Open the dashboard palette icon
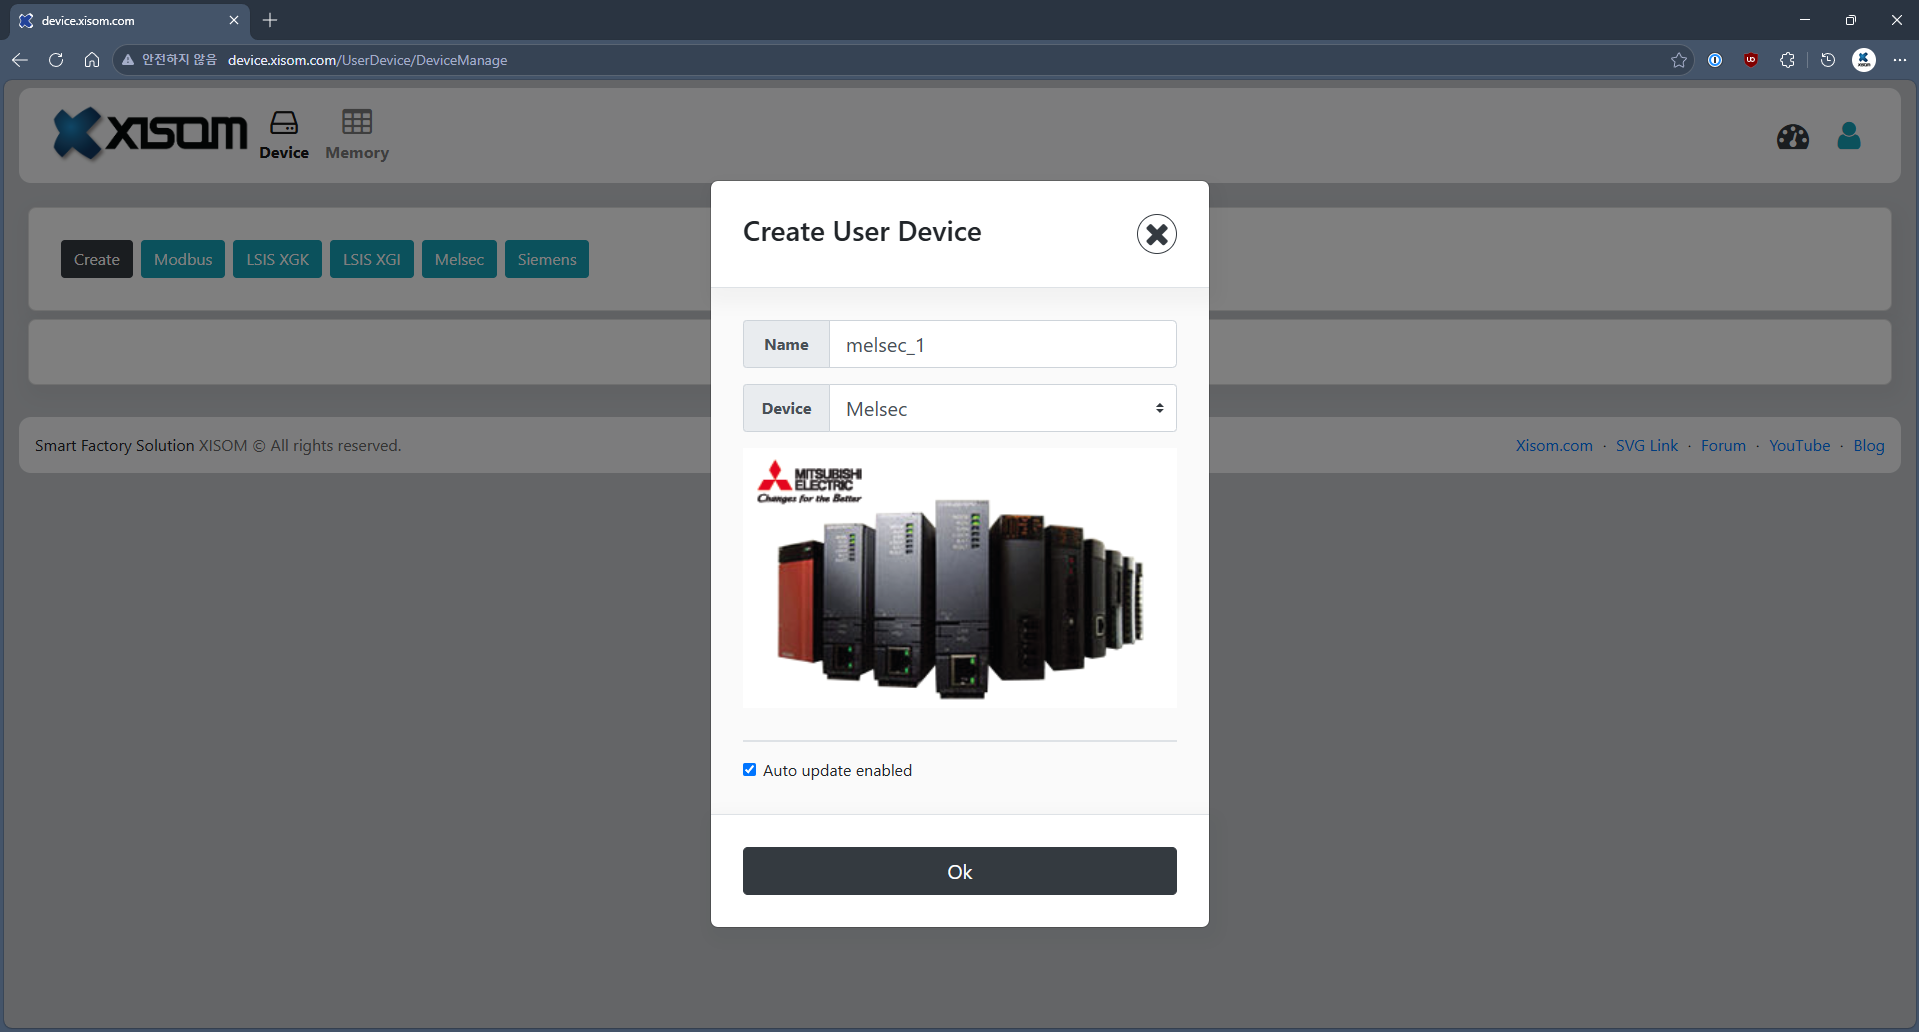1919x1032 pixels. point(1792,137)
